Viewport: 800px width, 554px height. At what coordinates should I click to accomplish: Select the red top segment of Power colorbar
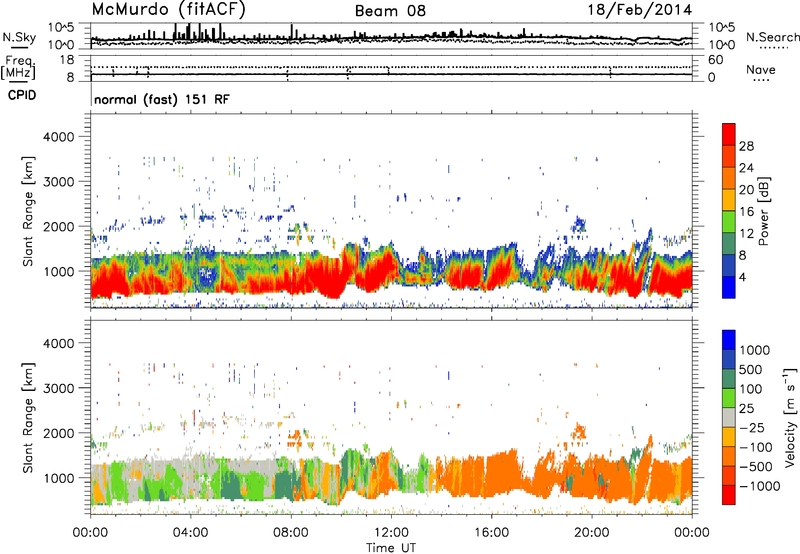[729, 134]
